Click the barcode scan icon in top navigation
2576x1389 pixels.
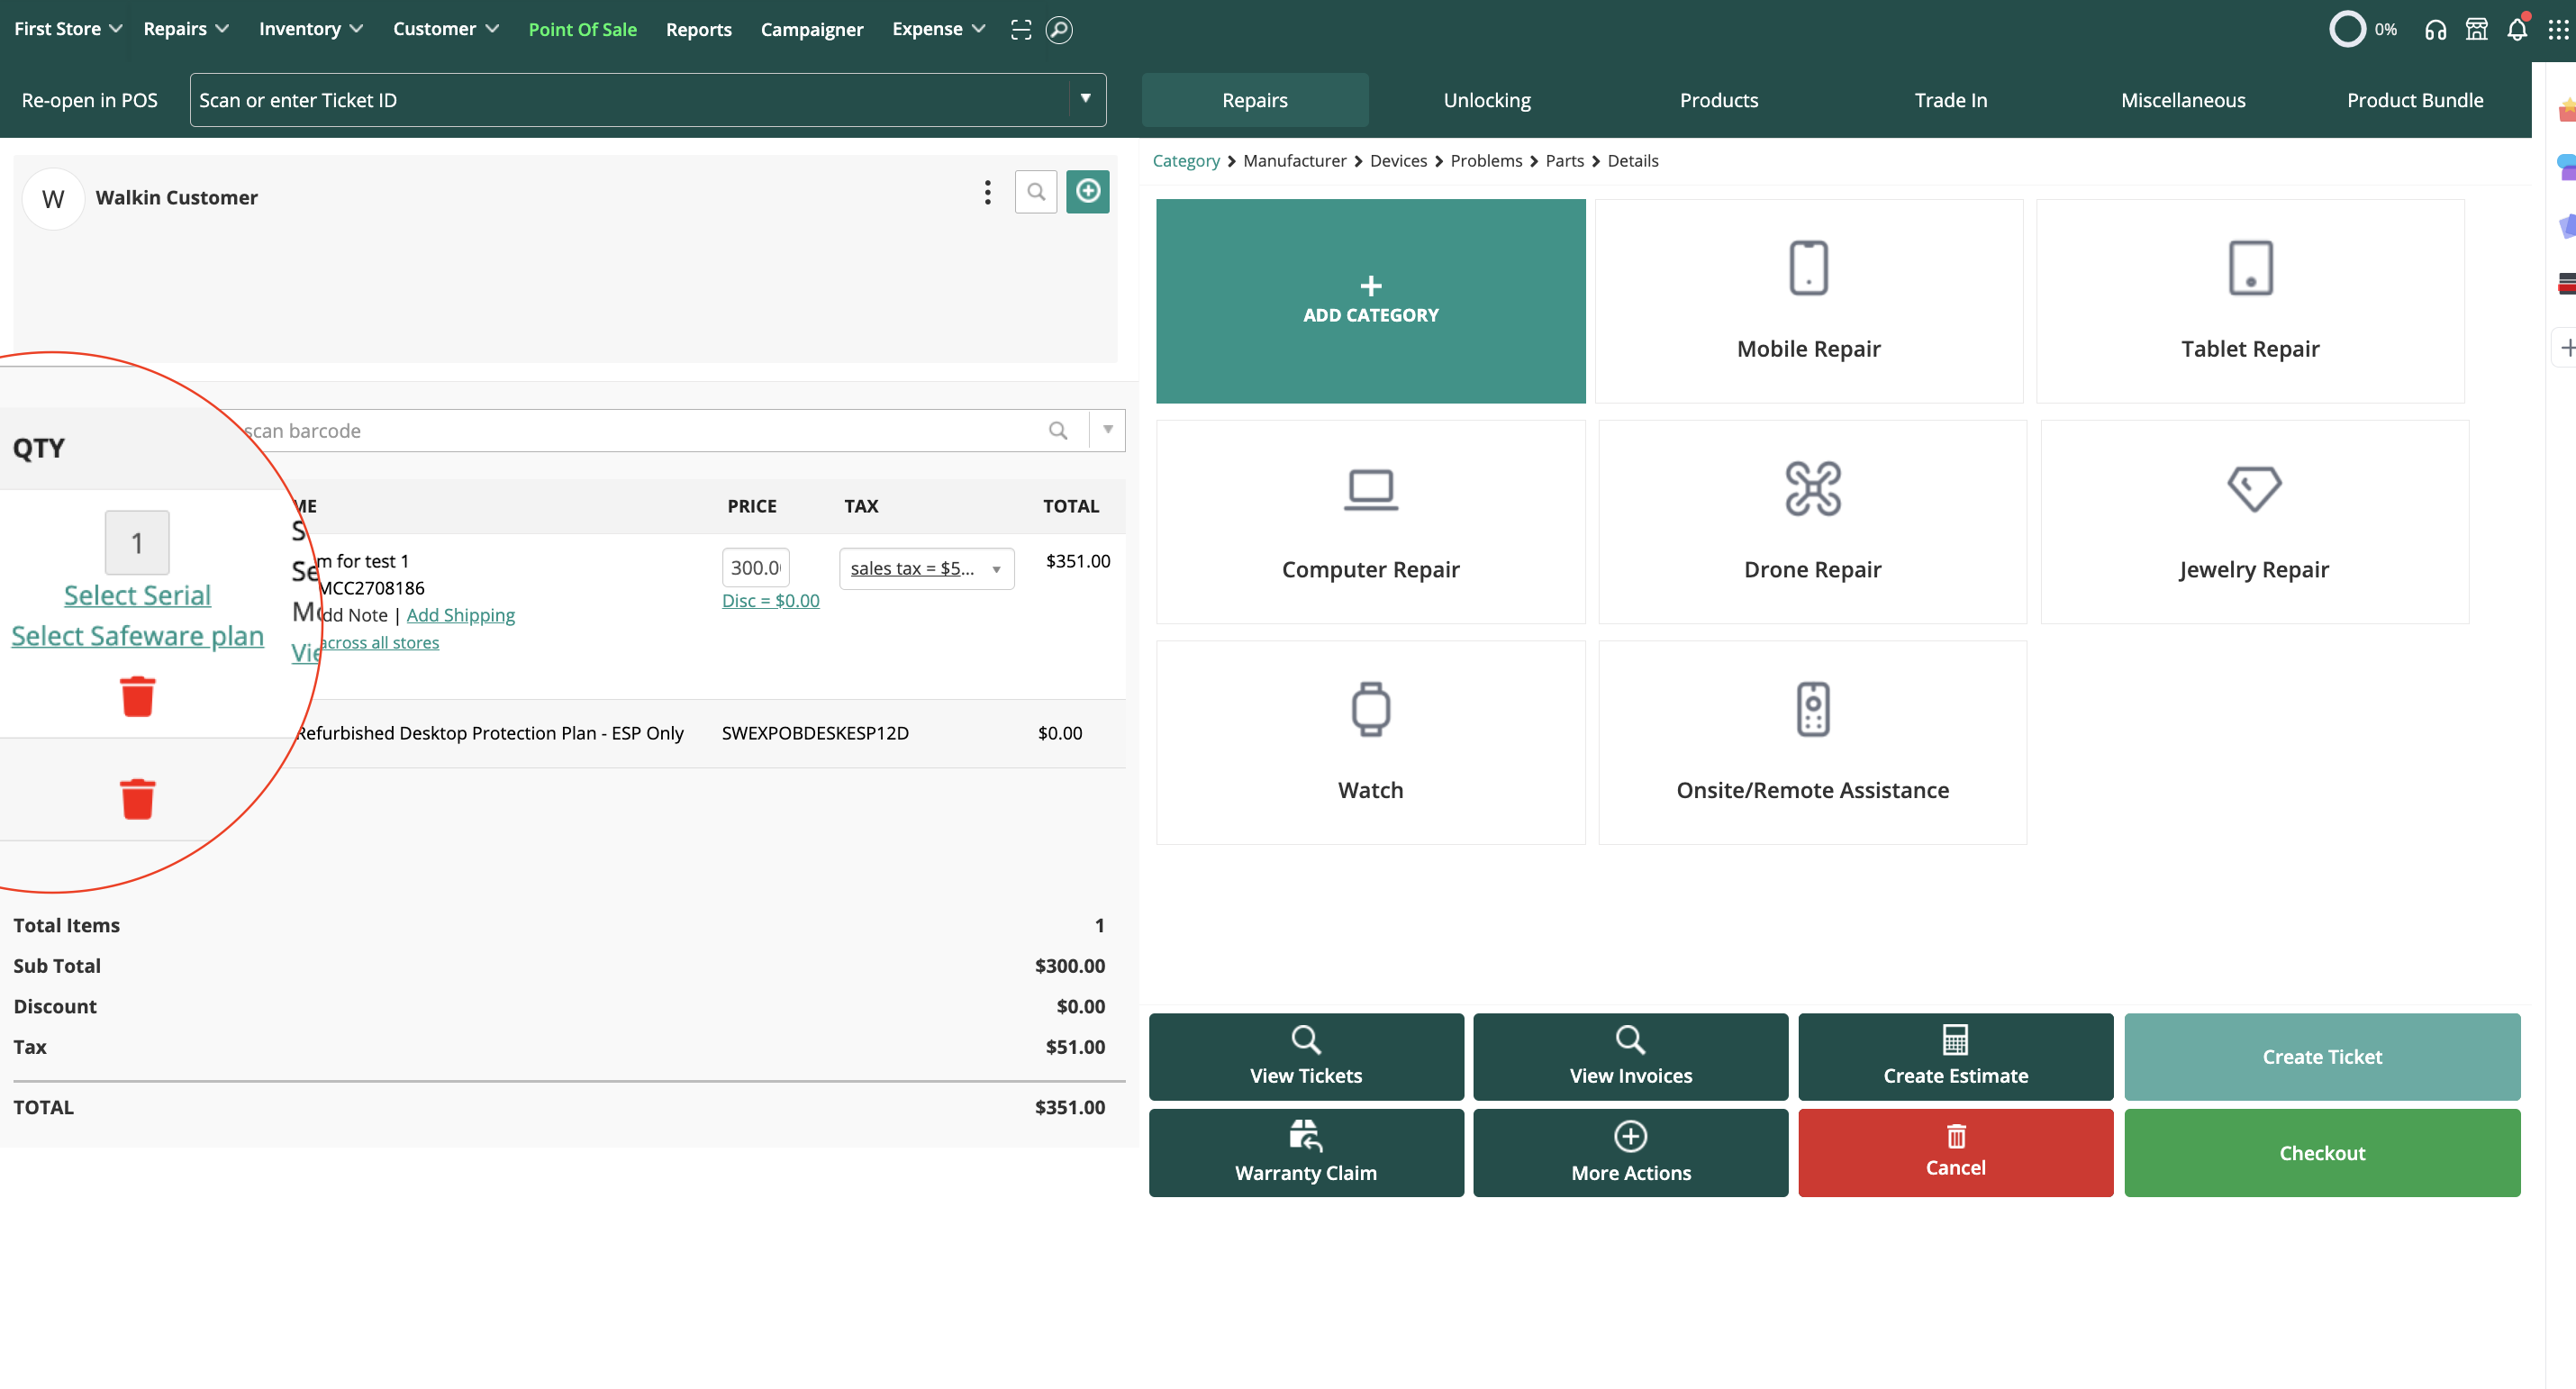pos(1020,29)
